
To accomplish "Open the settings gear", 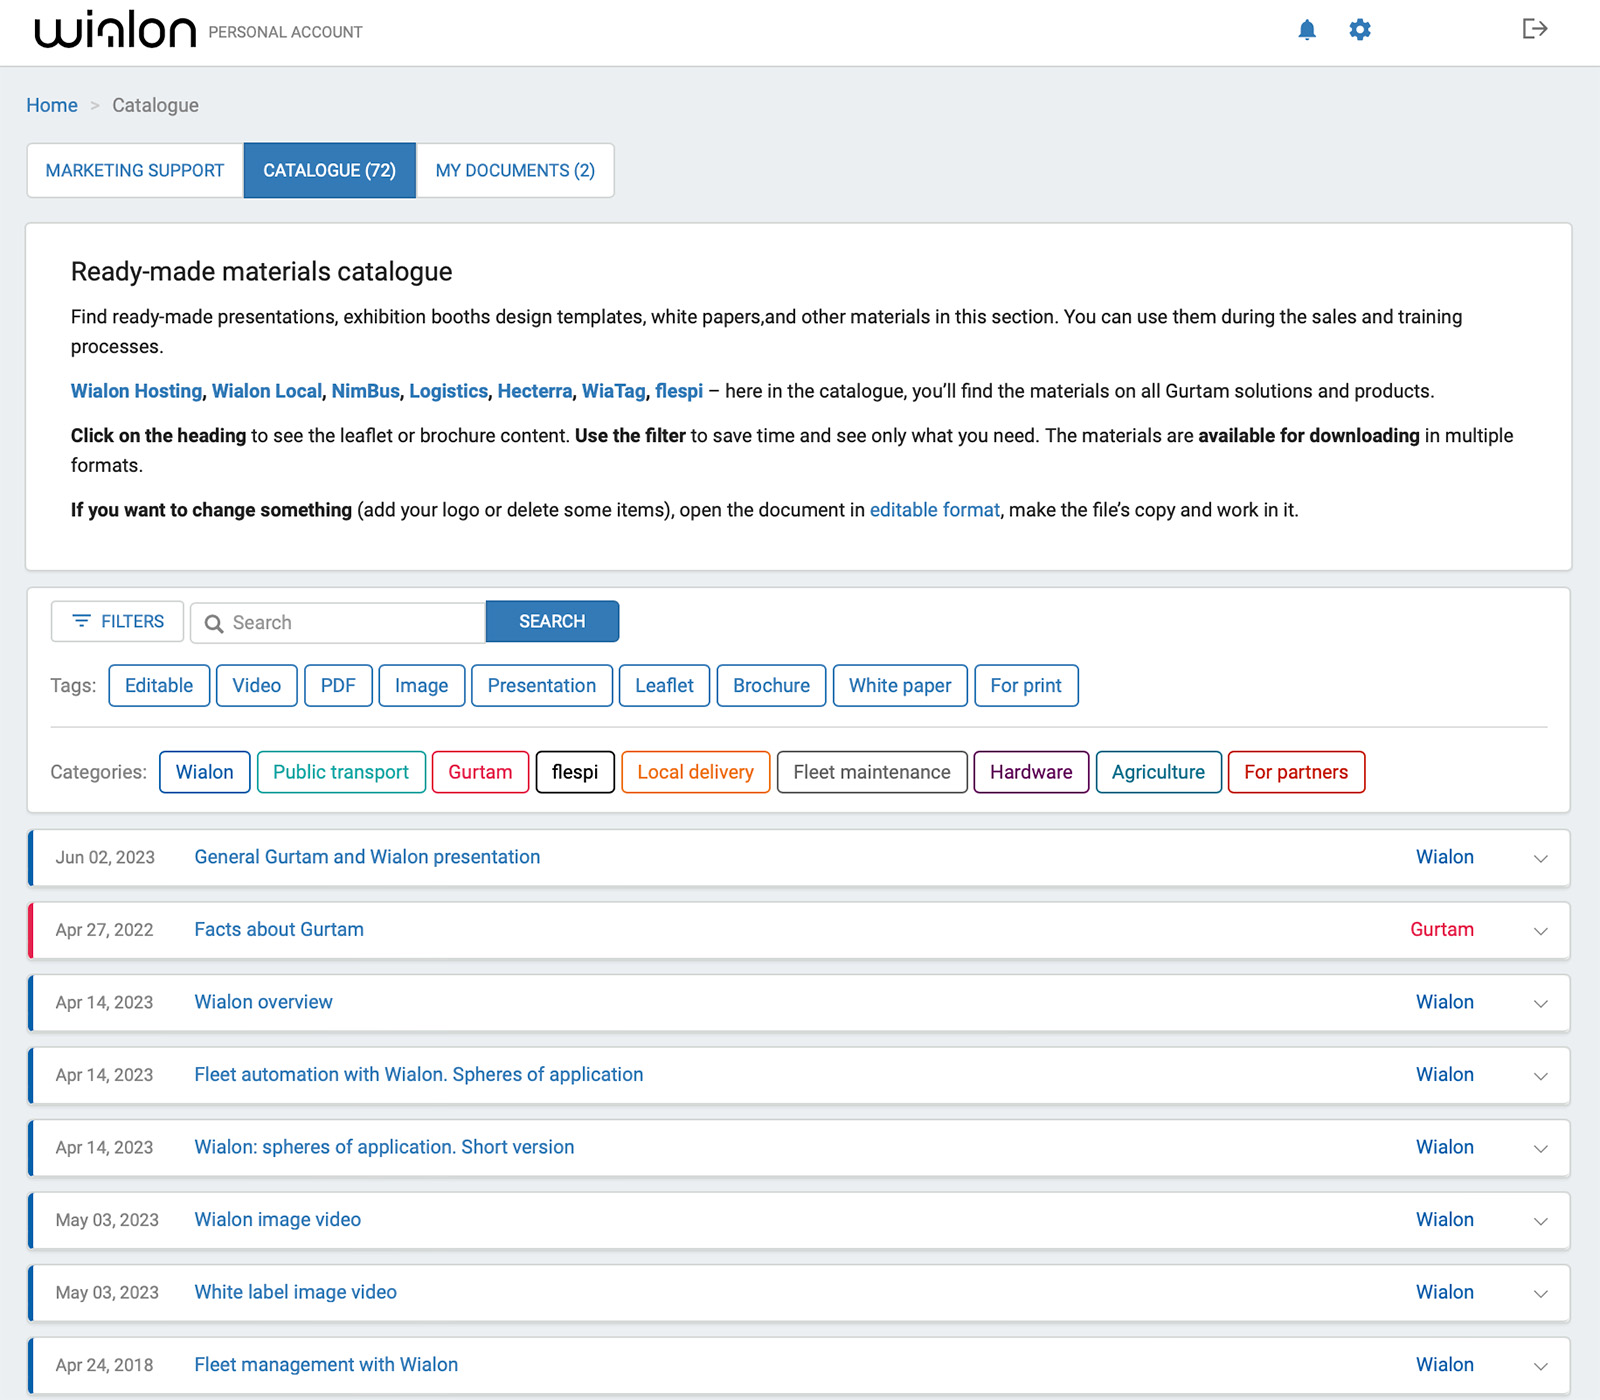I will click(1360, 30).
